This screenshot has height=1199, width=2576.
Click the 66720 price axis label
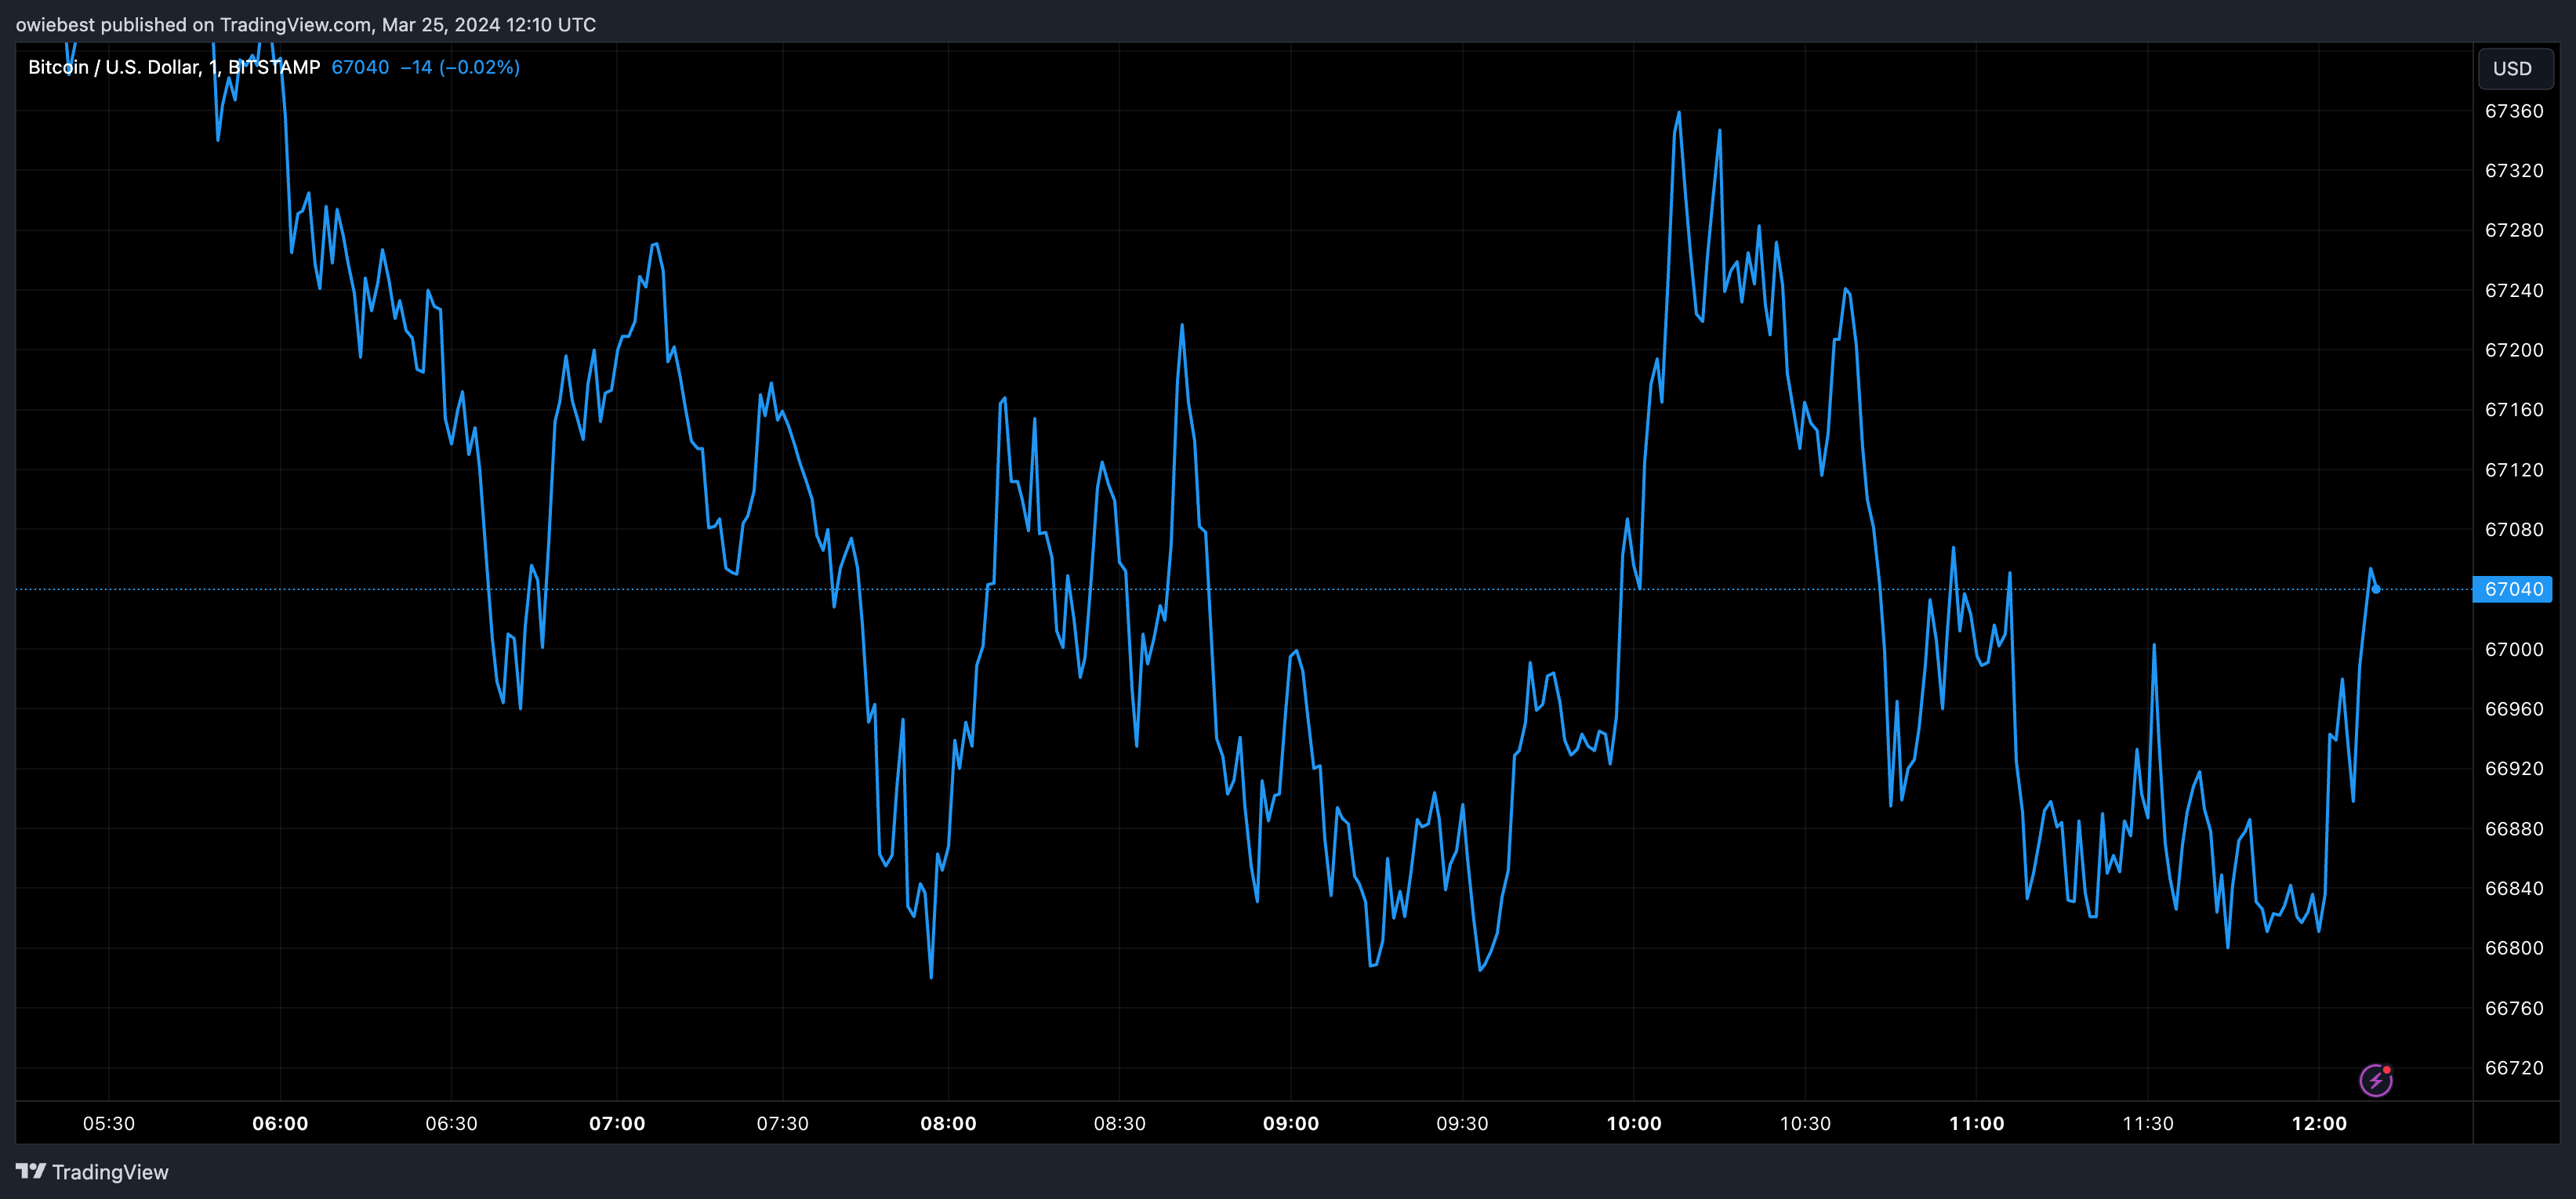(2514, 1068)
